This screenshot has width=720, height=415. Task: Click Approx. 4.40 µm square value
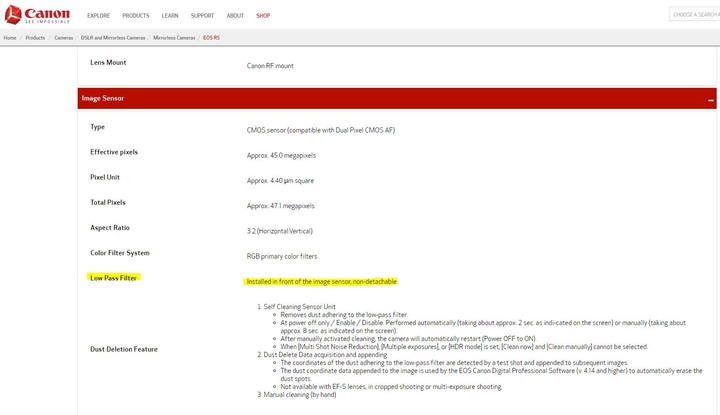tap(280, 180)
